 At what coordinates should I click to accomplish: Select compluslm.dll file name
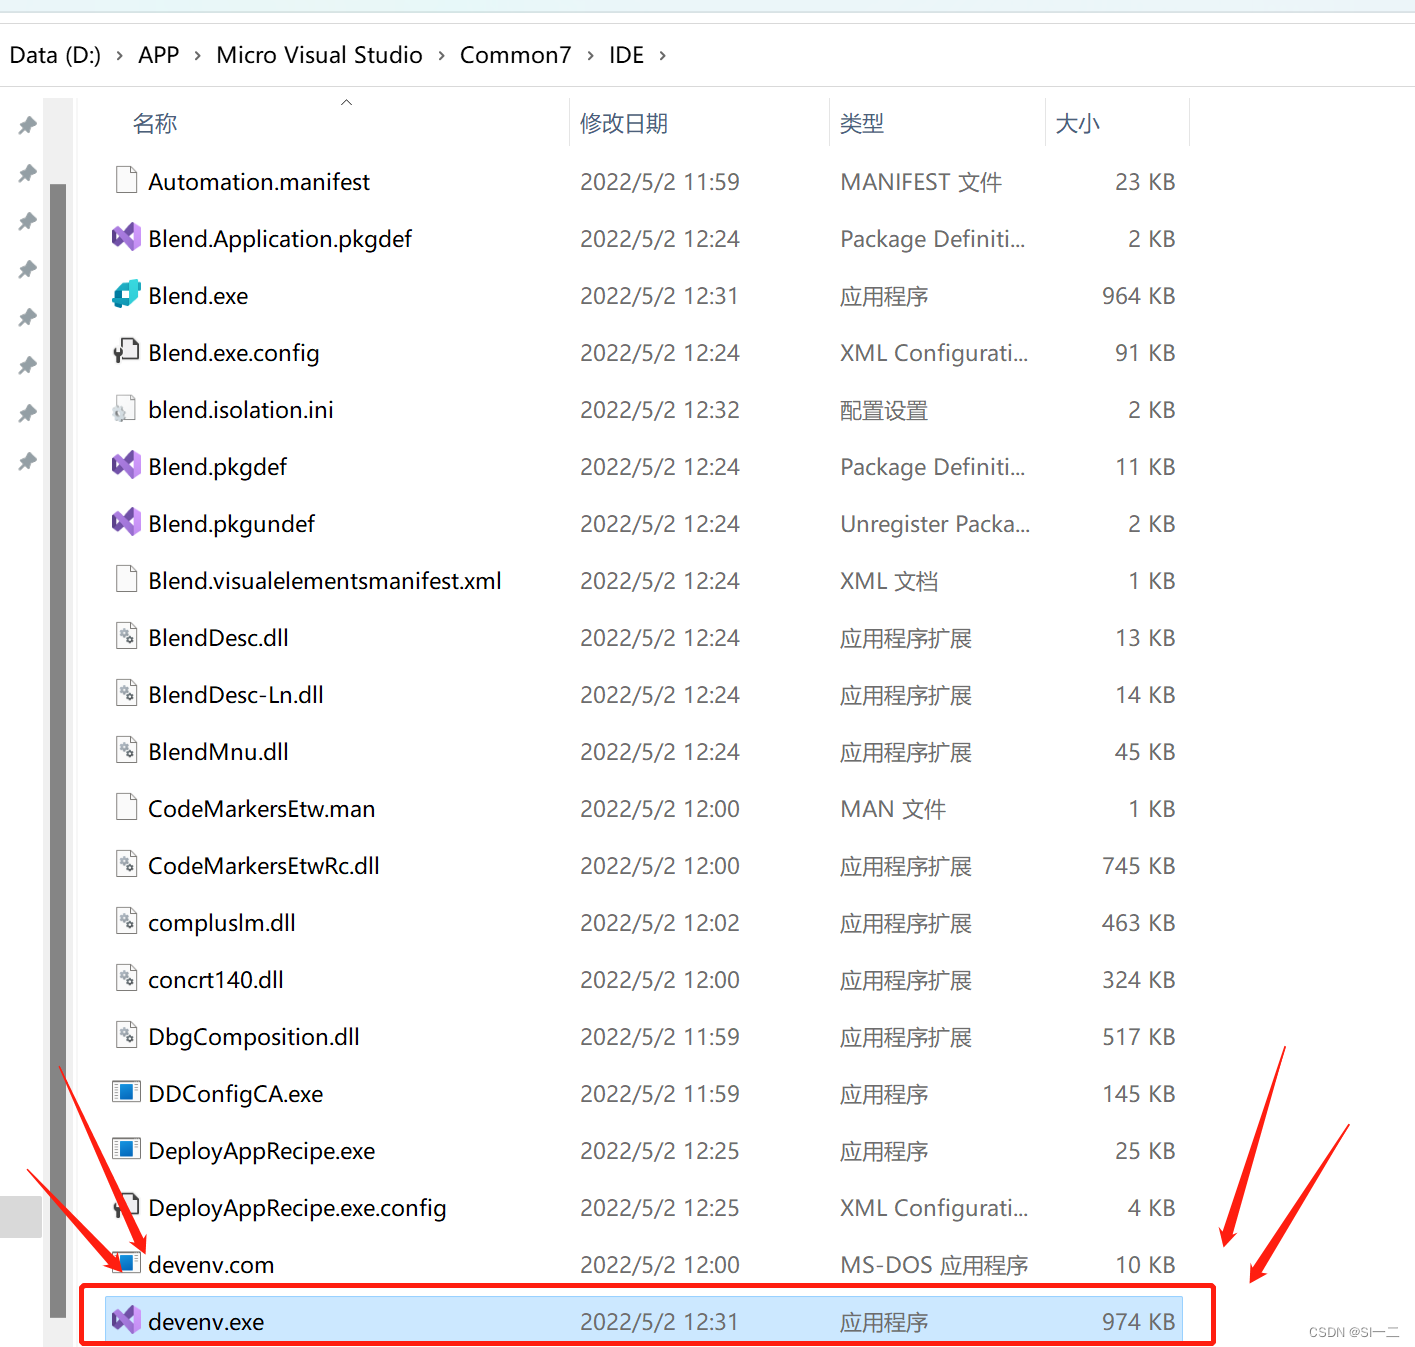(222, 923)
